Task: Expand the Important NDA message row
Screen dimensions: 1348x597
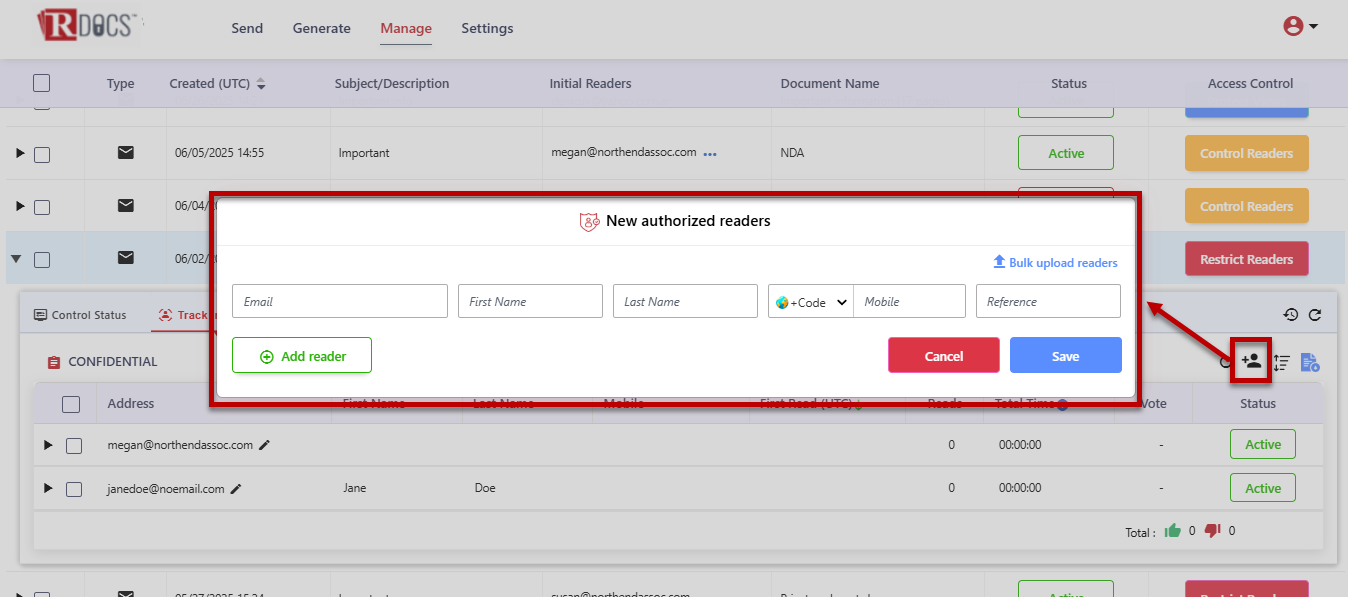Action: click(19, 153)
